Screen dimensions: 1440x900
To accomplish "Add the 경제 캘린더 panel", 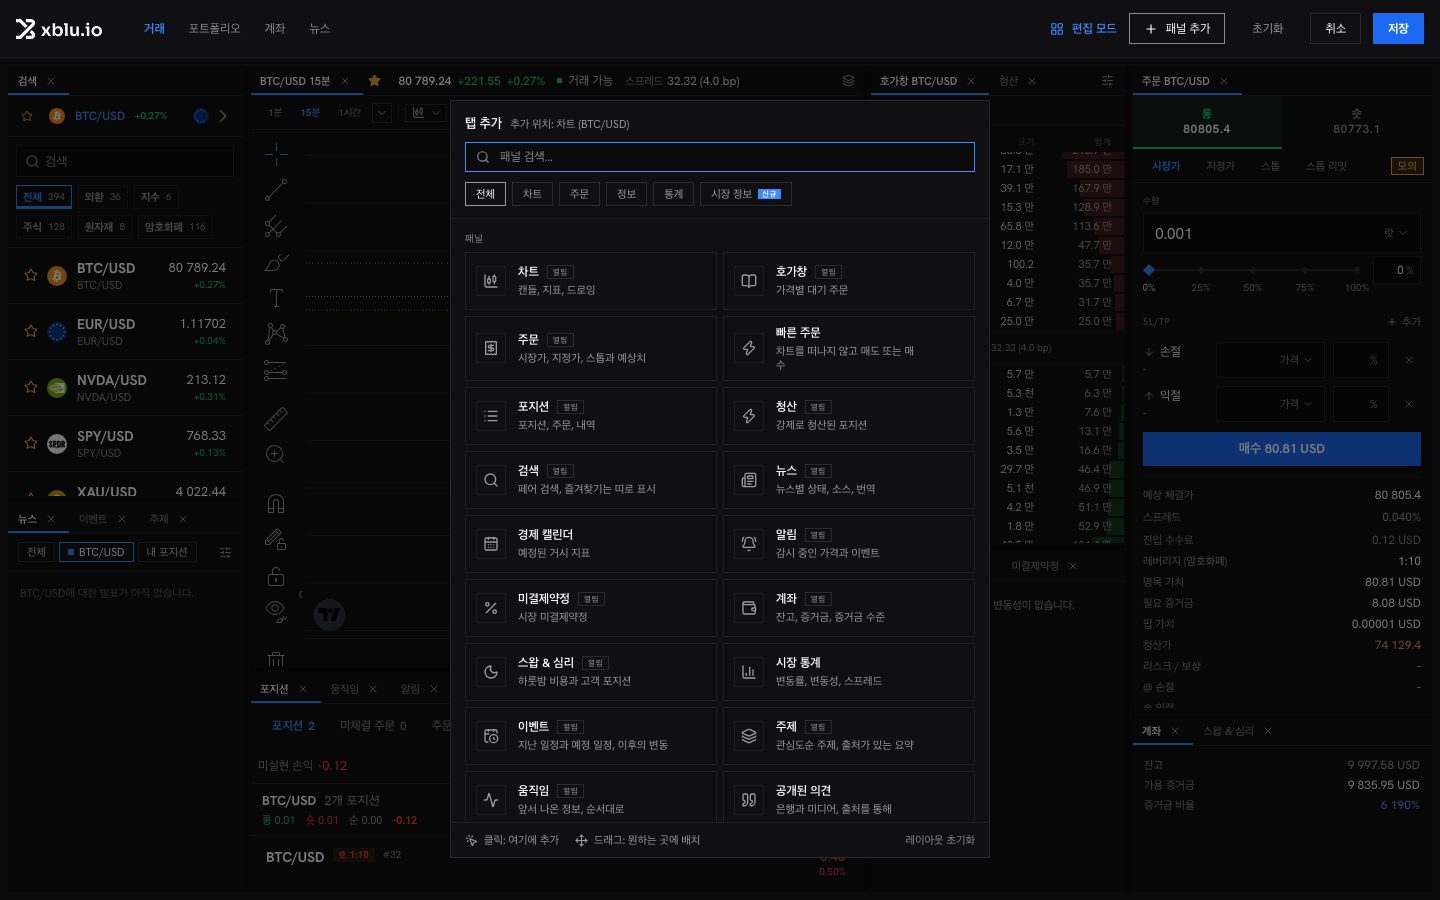I will pos(591,544).
